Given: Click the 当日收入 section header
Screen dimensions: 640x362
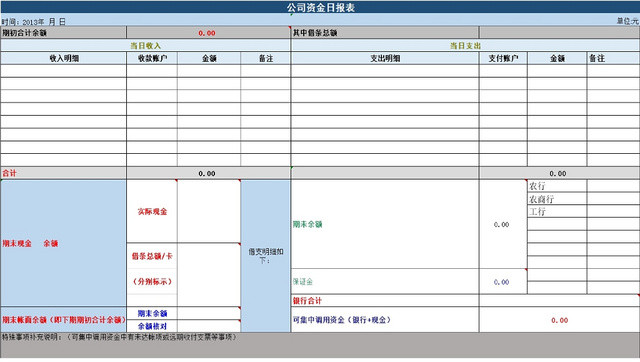Looking at the screenshot, I should [x=145, y=46].
